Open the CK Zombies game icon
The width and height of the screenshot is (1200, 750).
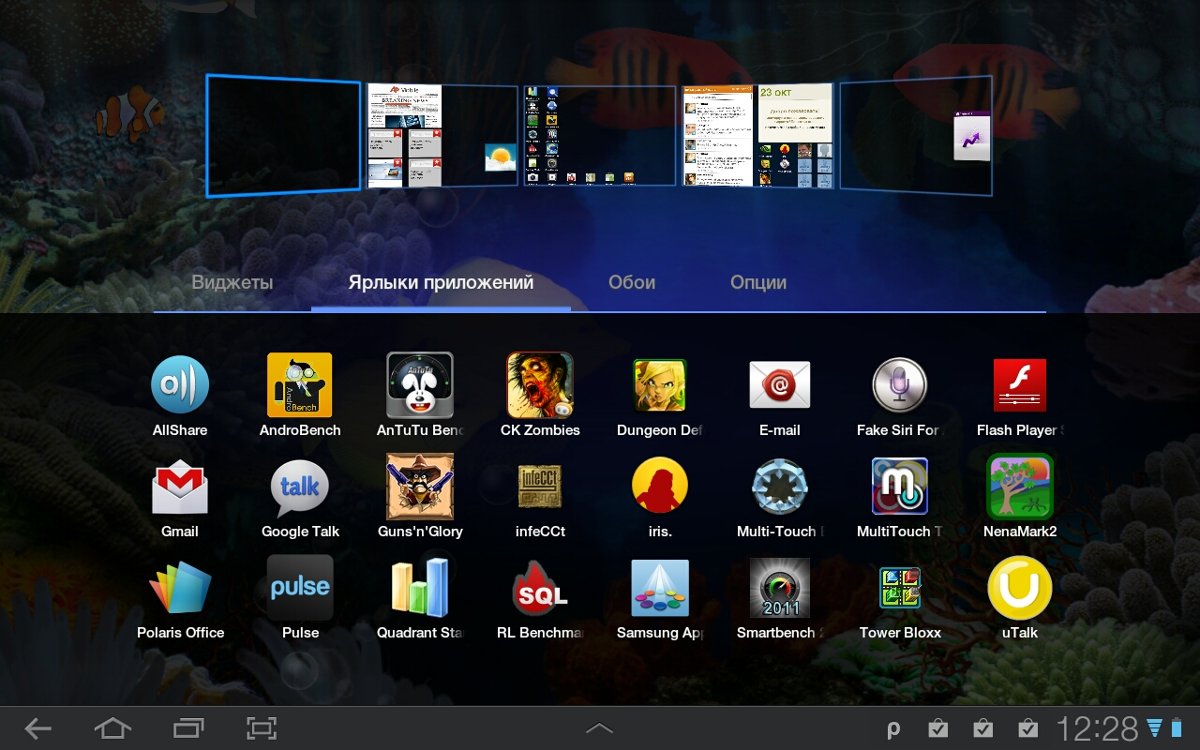(x=540, y=385)
